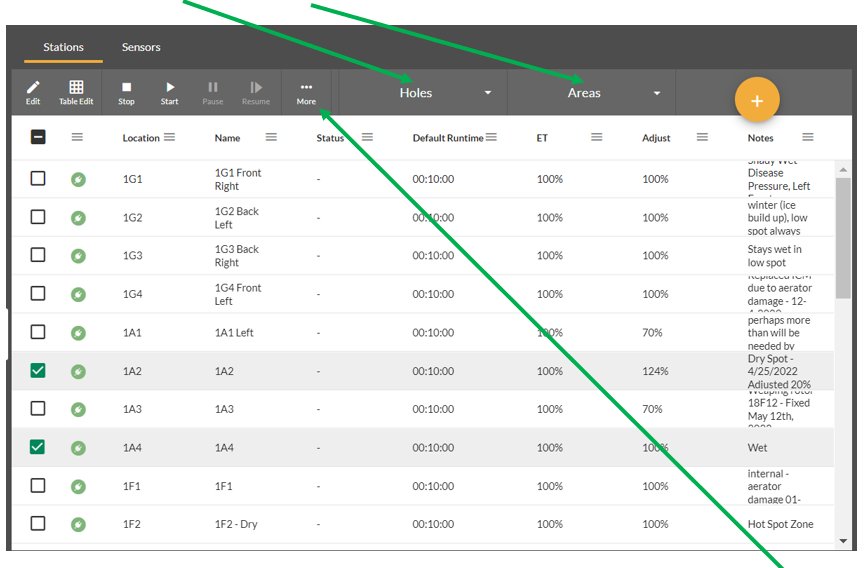The width and height of the screenshot is (866, 568).
Task: Select the '1A1 Left' name cell
Action: (234, 333)
